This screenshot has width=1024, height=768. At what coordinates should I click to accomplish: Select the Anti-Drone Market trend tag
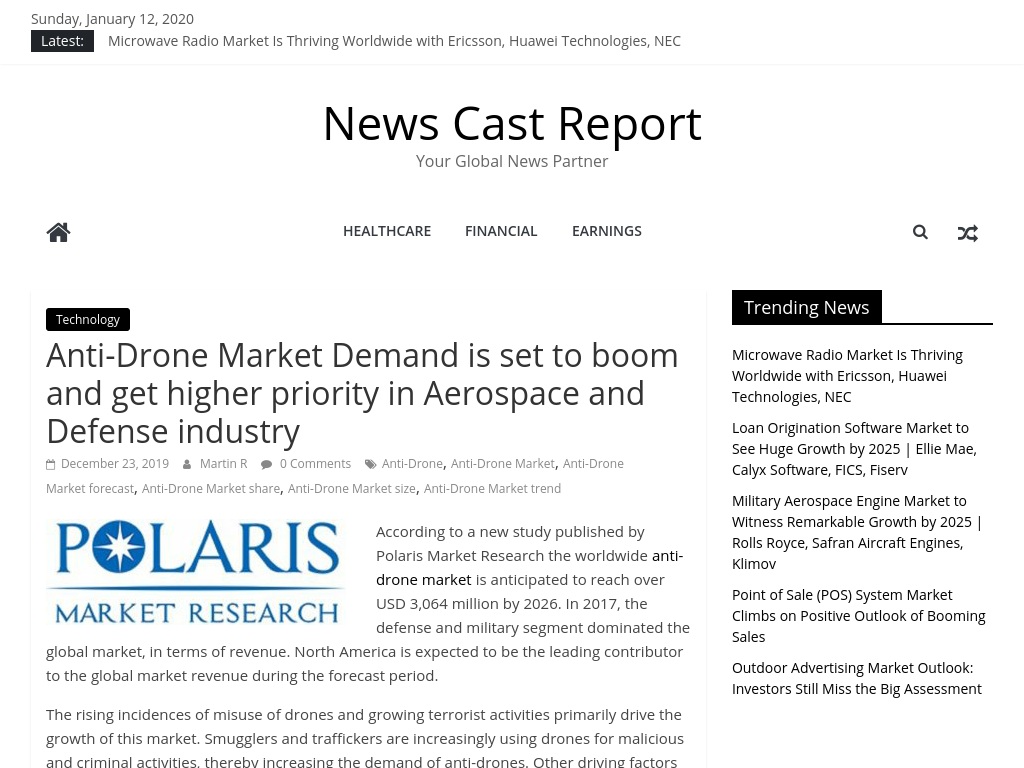492,488
